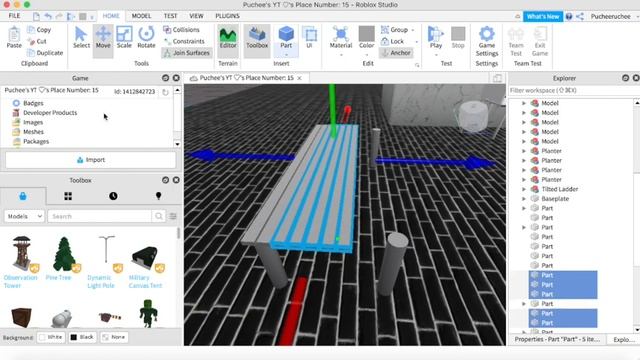This screenshot has height=360, width=640.
Task: Open Toolbox Inventory grid tab
Action: click(x=68, y=196)
